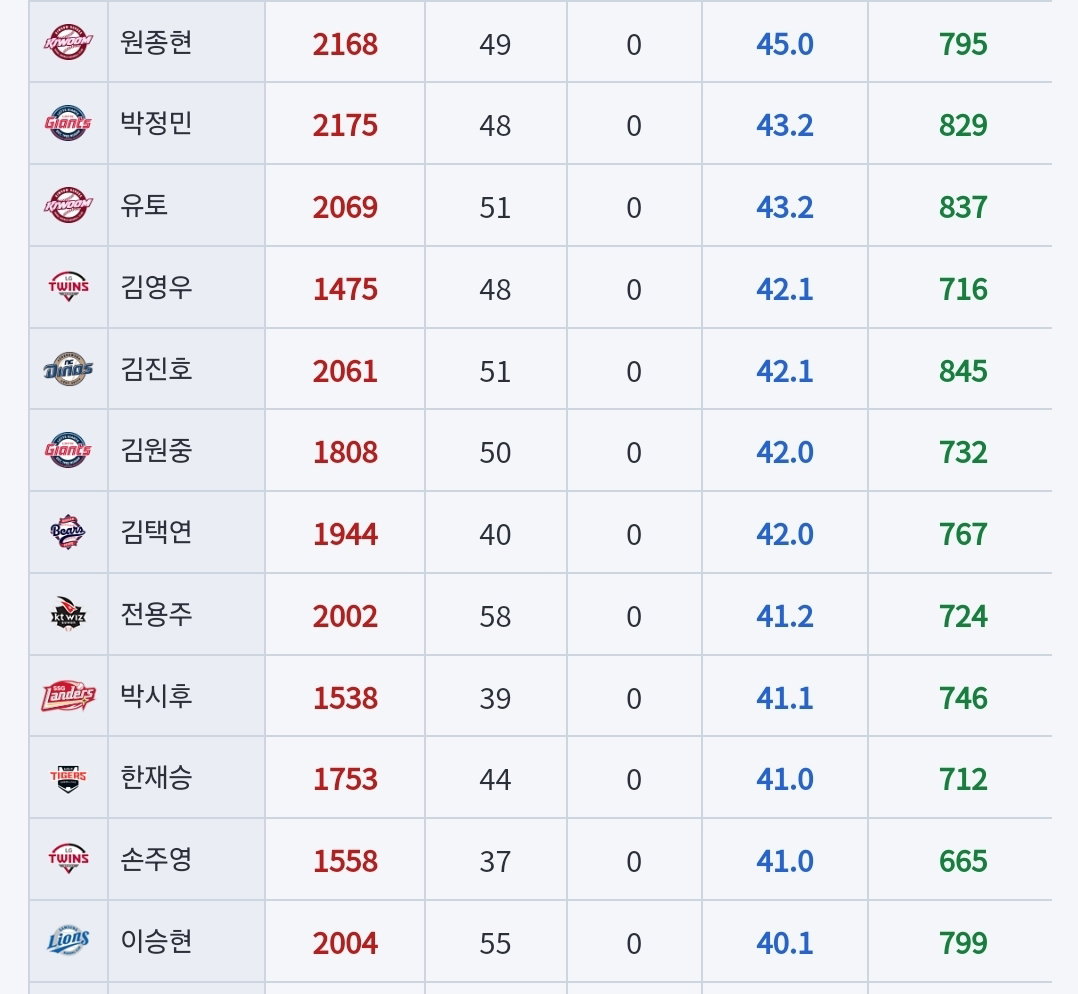Select player name 이승현
This screenshot has height=994, width=1078.
[156, 941]
